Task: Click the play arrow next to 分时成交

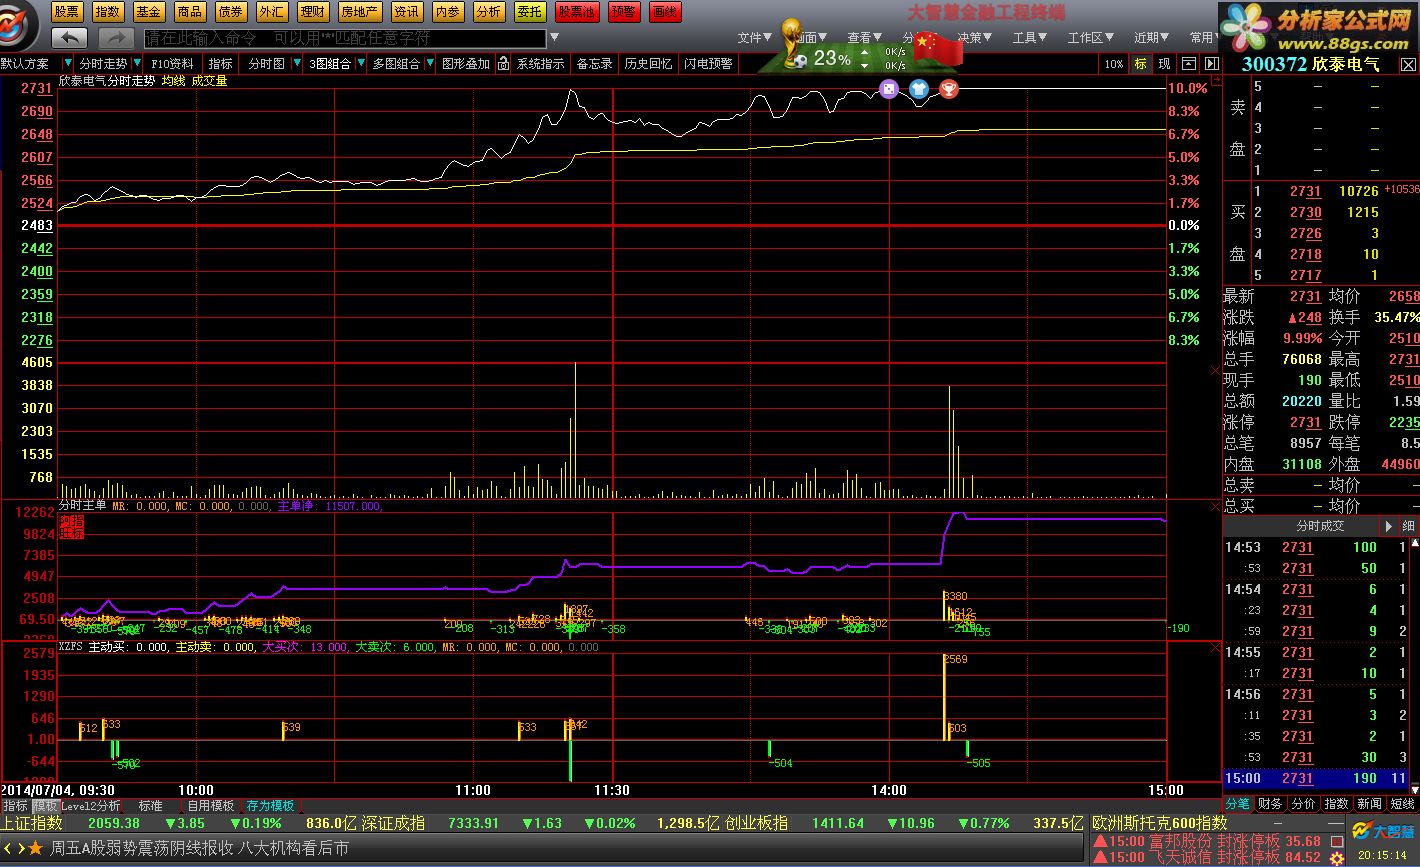Action: click(1388, 526)
